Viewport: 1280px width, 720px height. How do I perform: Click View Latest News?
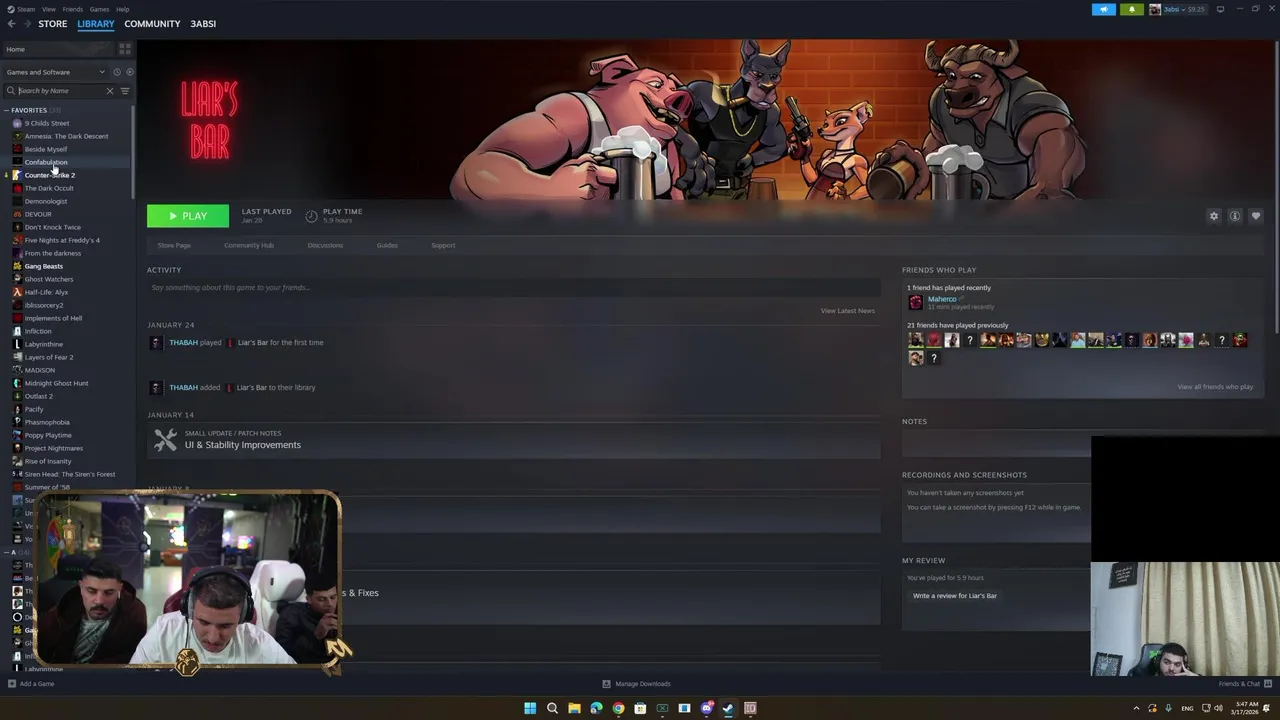(847, 311)
